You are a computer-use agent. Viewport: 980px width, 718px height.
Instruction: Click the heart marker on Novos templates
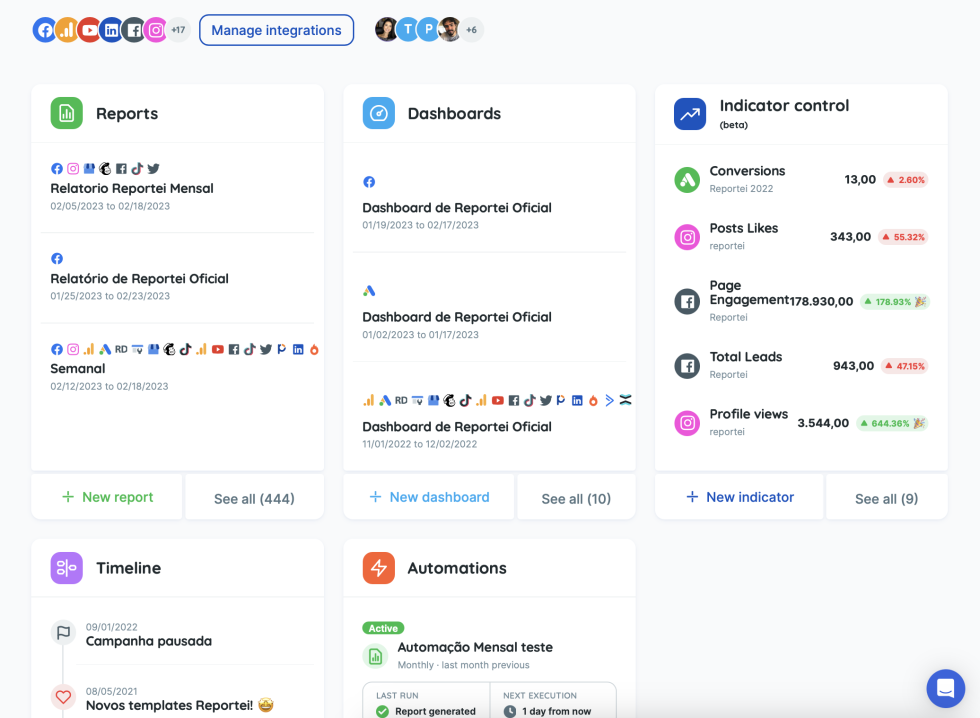point(63,696)
